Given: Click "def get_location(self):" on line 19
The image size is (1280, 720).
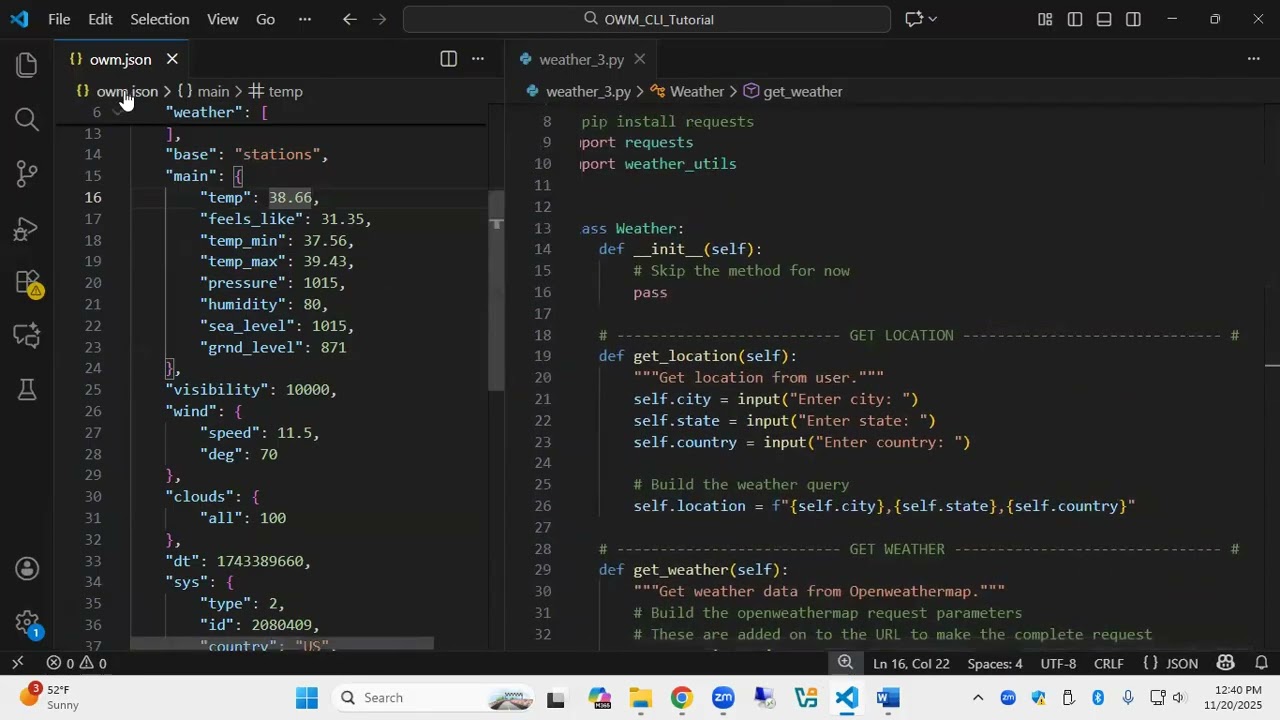Looking at the screenshot, I should pos(697,356).
